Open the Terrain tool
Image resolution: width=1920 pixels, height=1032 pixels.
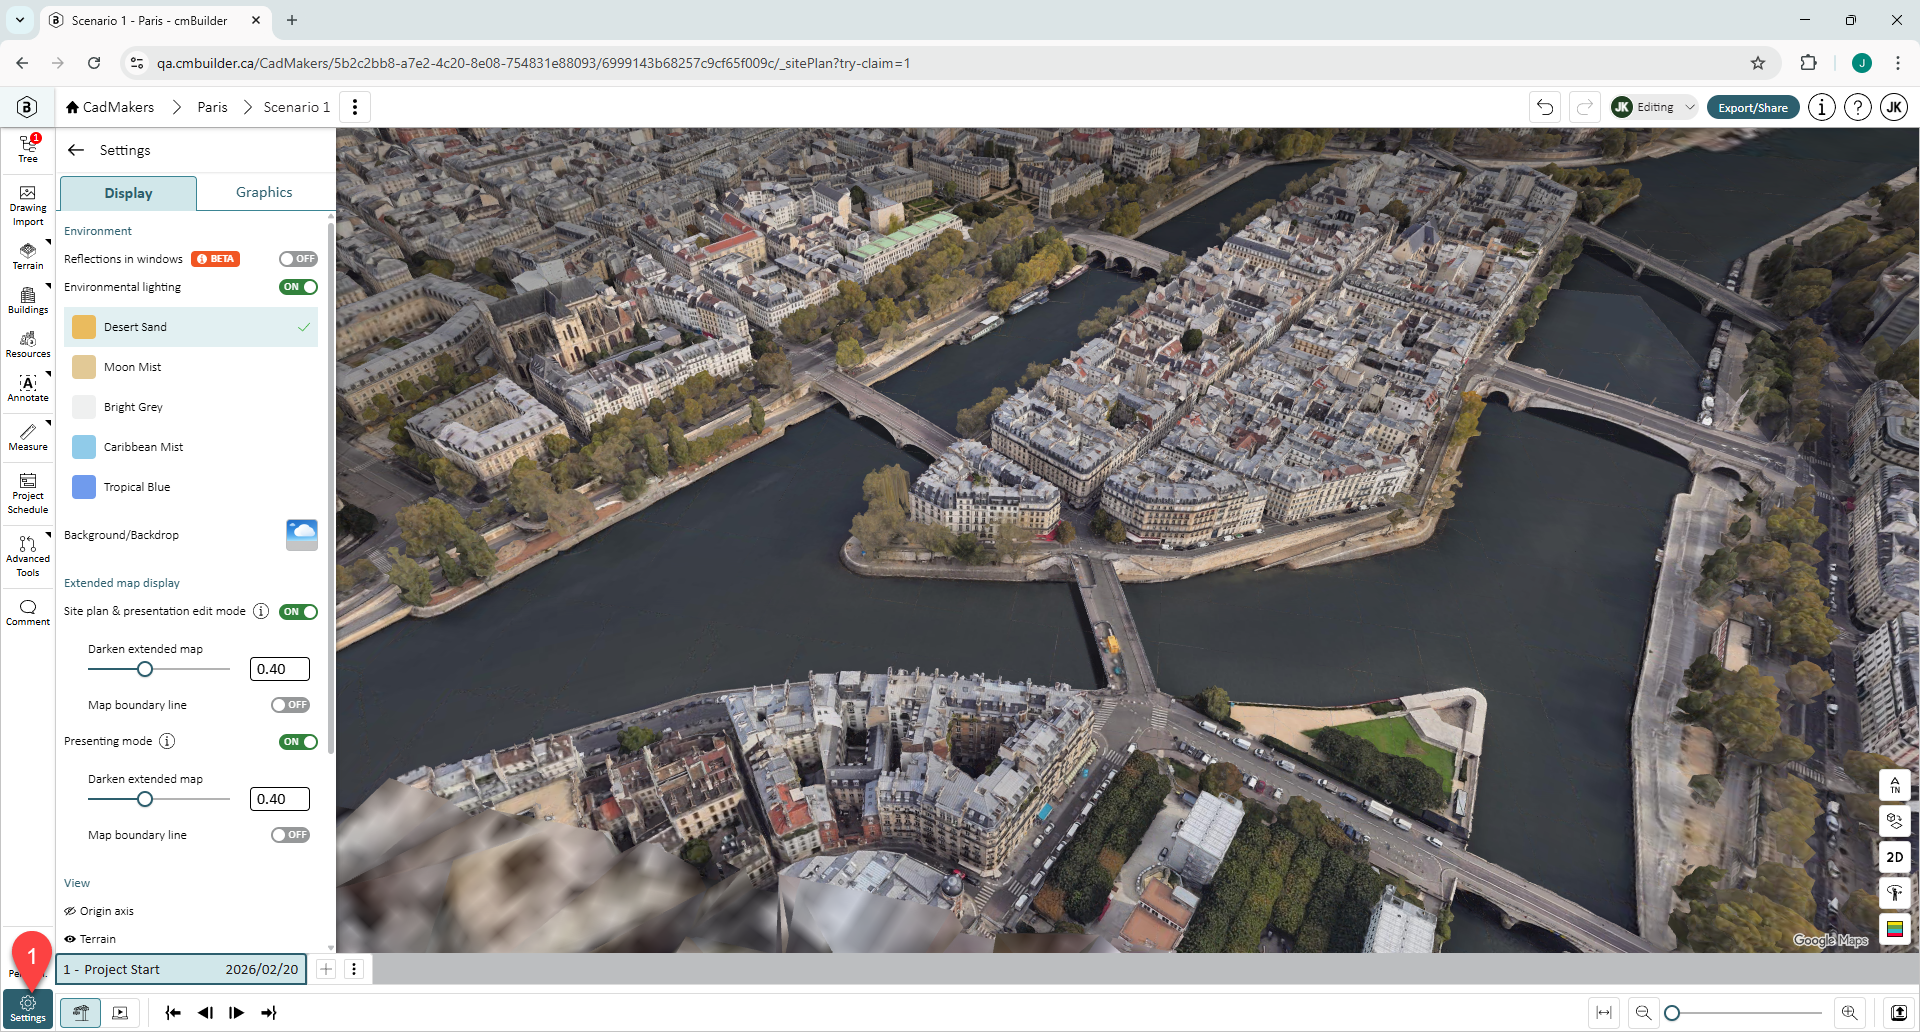tap(28, 256)
